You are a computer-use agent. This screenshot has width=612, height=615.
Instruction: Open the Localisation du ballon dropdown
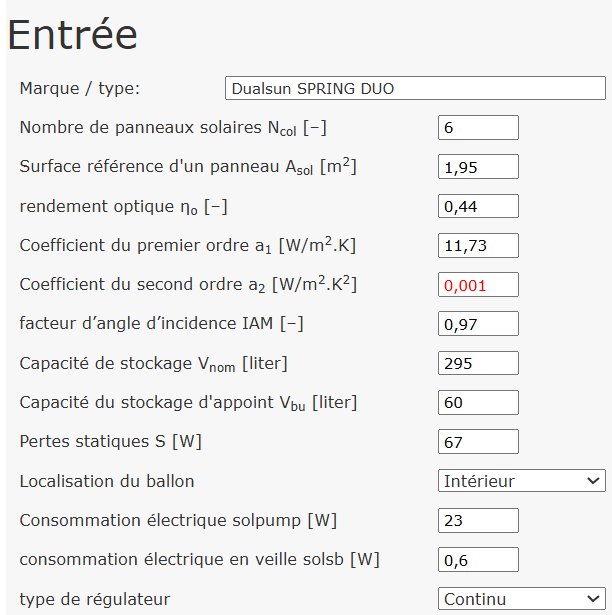[x=522, y=480]
